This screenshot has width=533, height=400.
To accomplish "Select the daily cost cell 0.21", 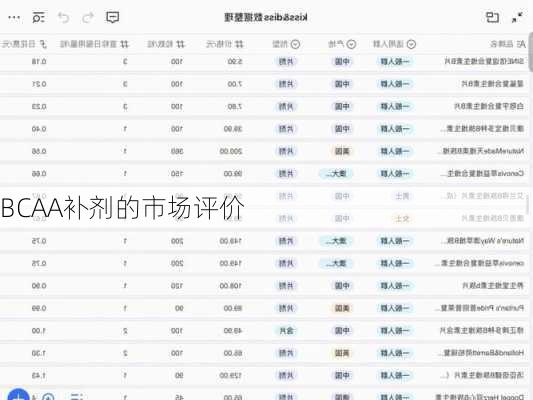I will tap(39, 84).
